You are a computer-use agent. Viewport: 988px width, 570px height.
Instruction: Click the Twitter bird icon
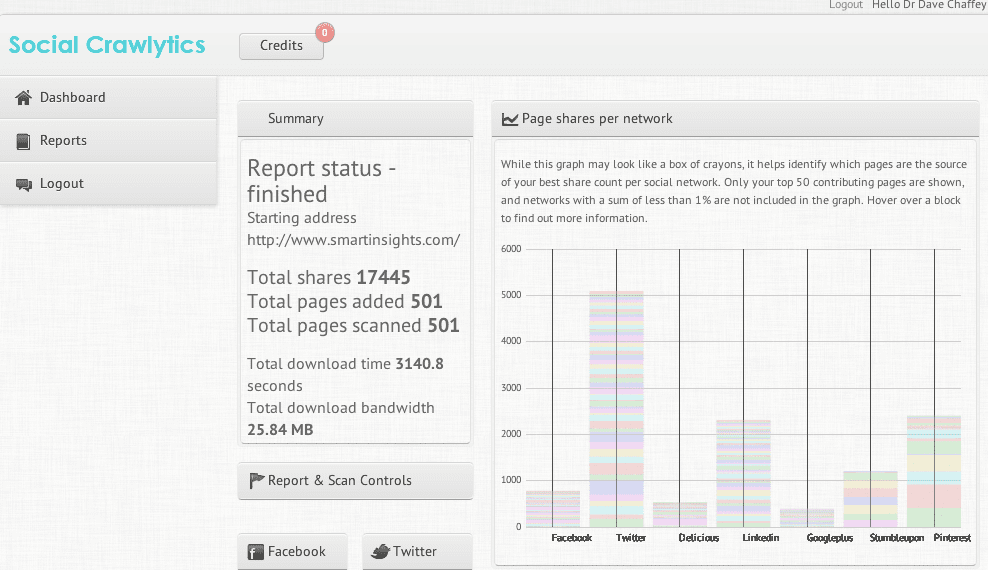tap(380, 552)
